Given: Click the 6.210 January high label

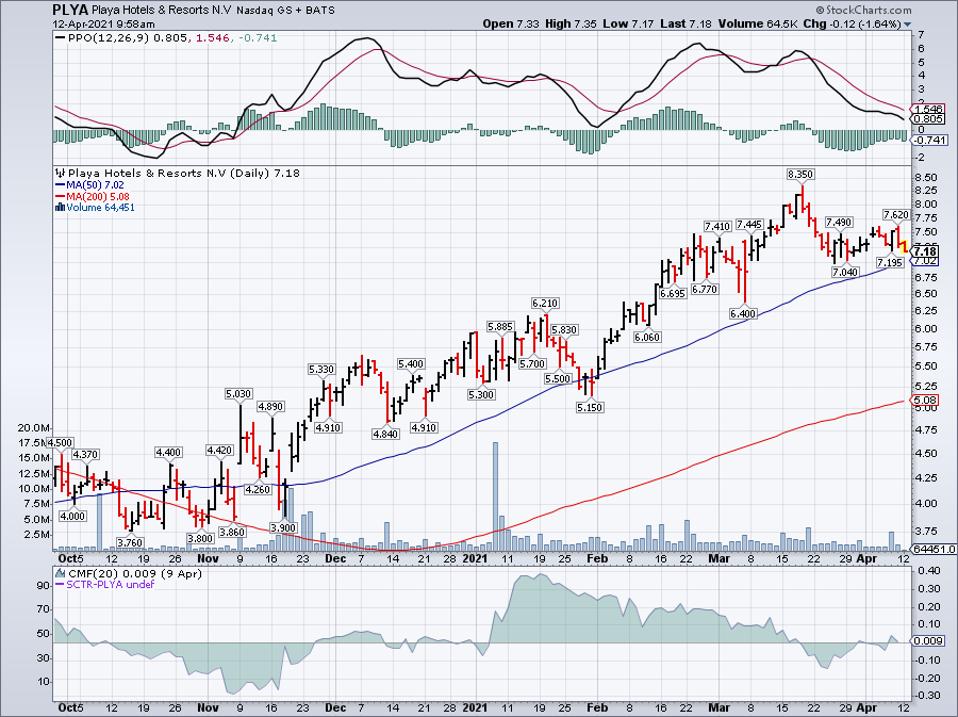Looking at the screenshot, I should click(545, 304).
